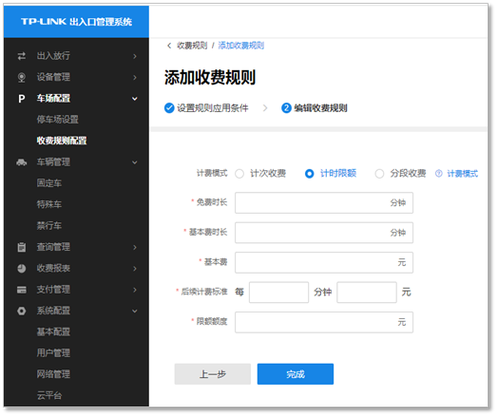
Task: Expand the 查询管理 menu chevron
Action: (x=135, y=248)
